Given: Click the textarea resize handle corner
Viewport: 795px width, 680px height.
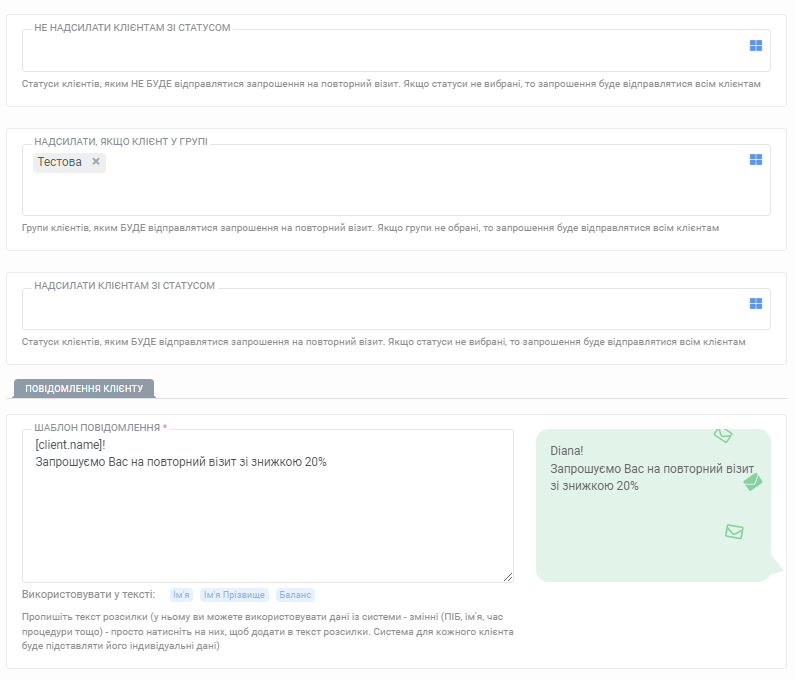Looking at the screenshot, I should tap(508, 577).
